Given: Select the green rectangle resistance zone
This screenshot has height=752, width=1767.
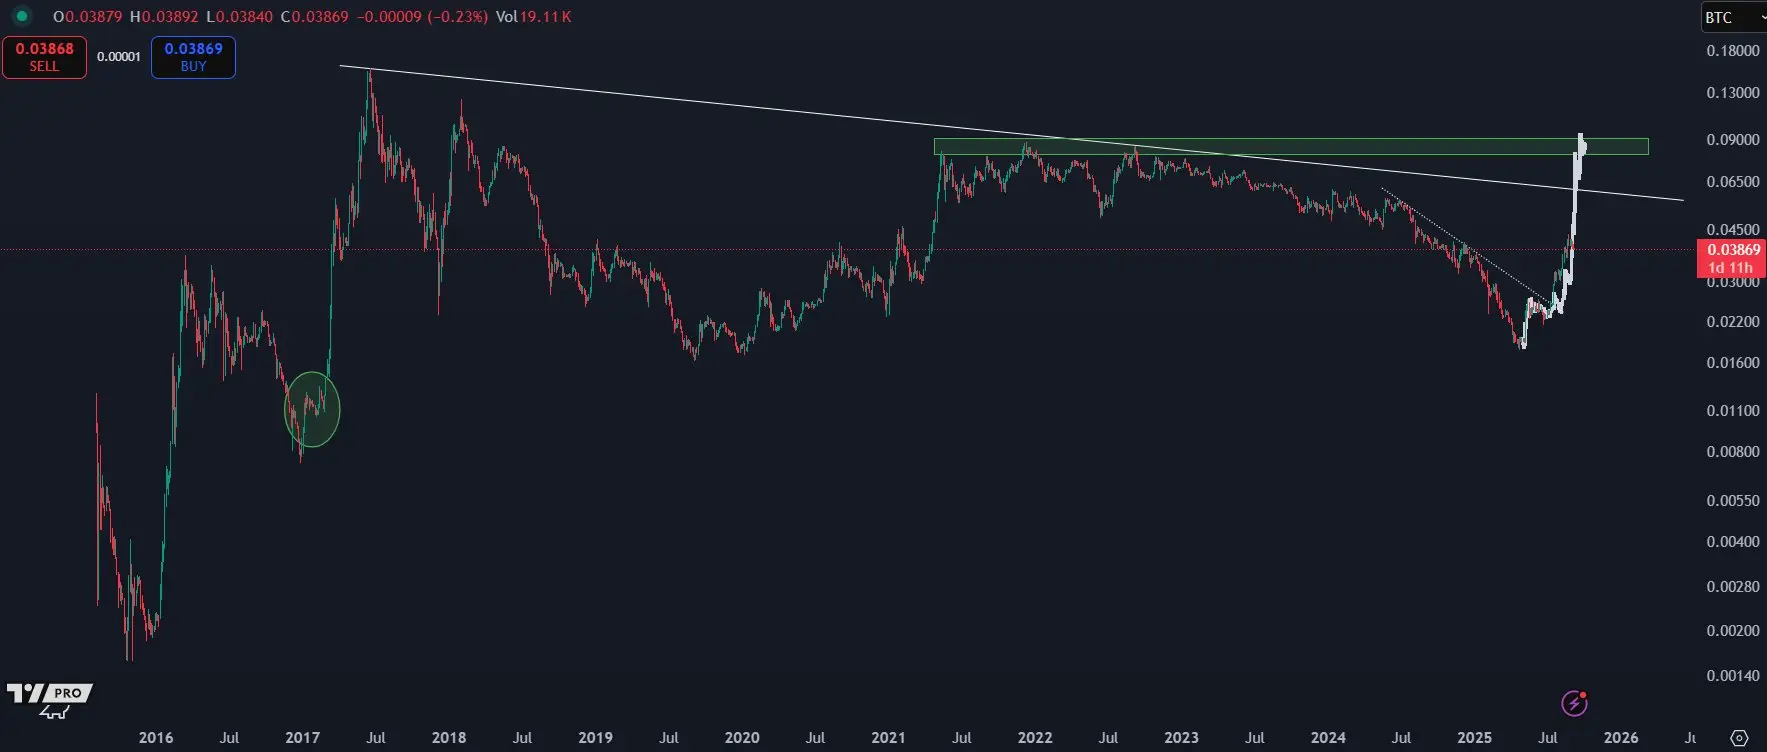Looking at the screenshot, I should tap(1290, 147).
